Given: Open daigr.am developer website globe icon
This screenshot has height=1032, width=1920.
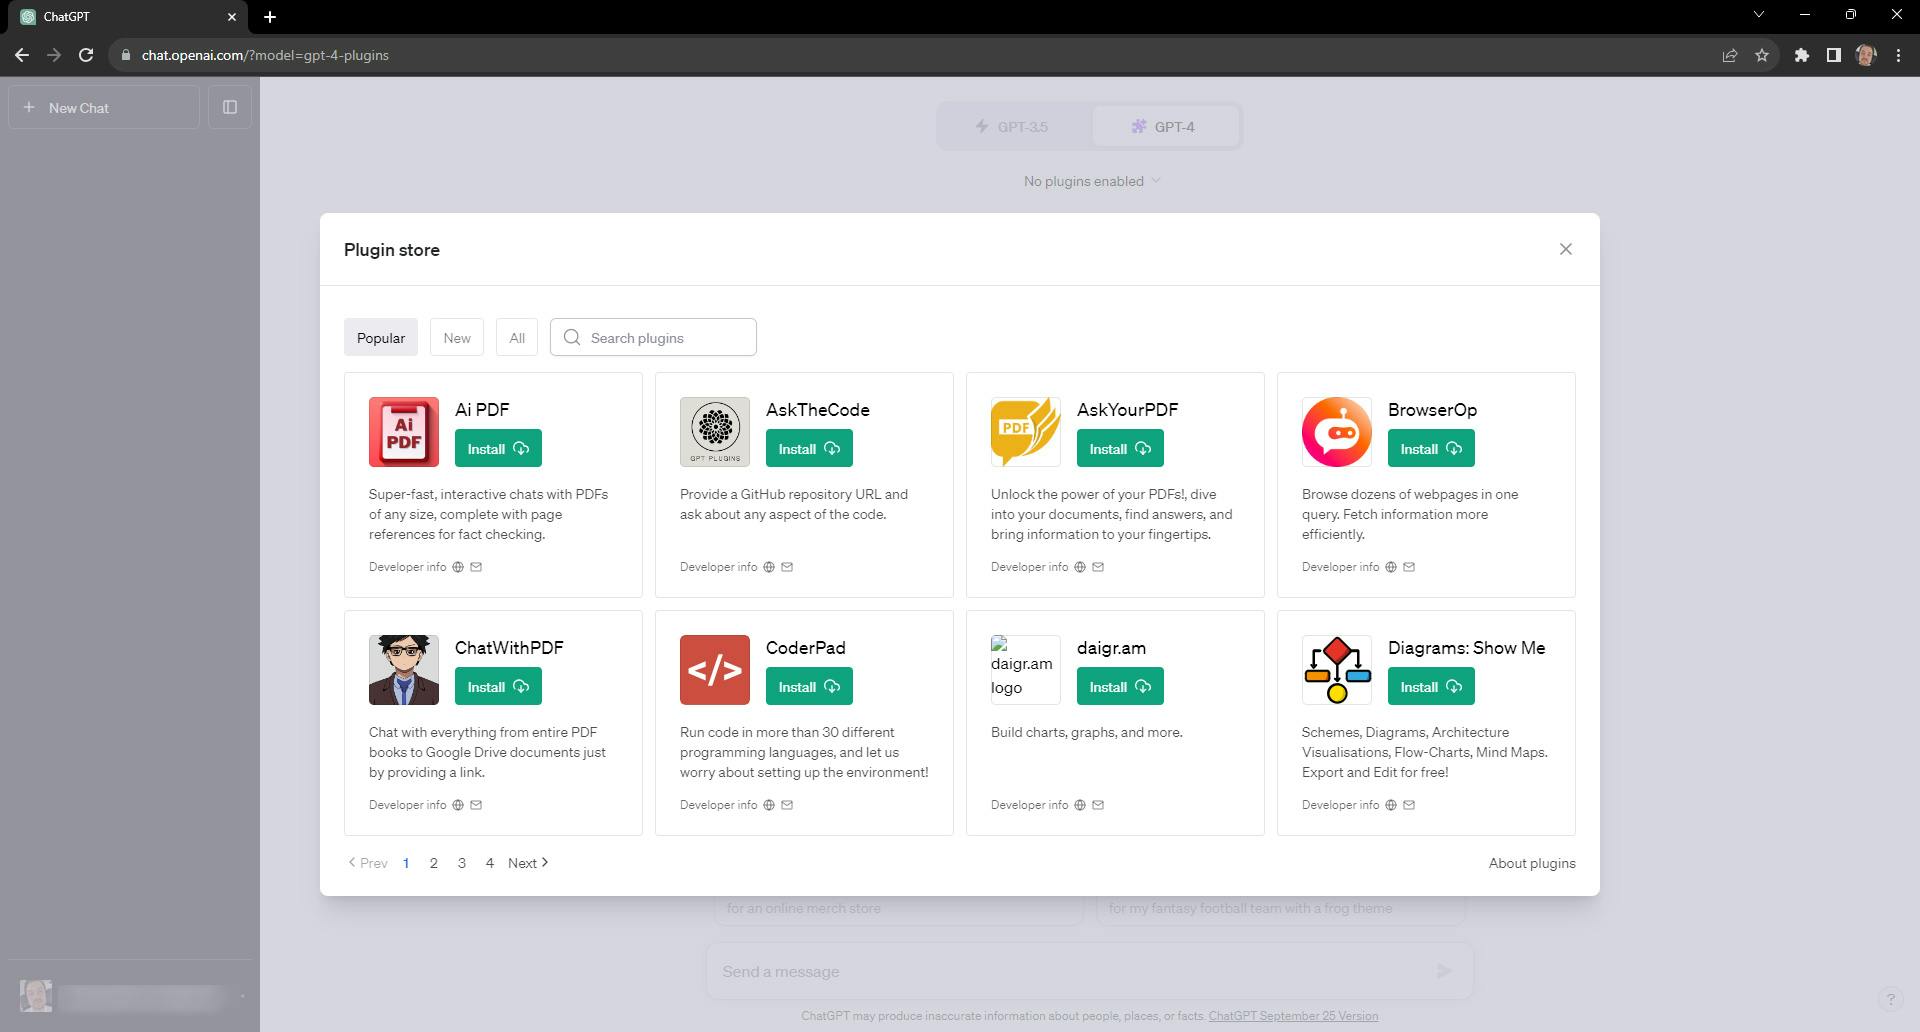Looking at the screenshot, I should coord(1080,805).
